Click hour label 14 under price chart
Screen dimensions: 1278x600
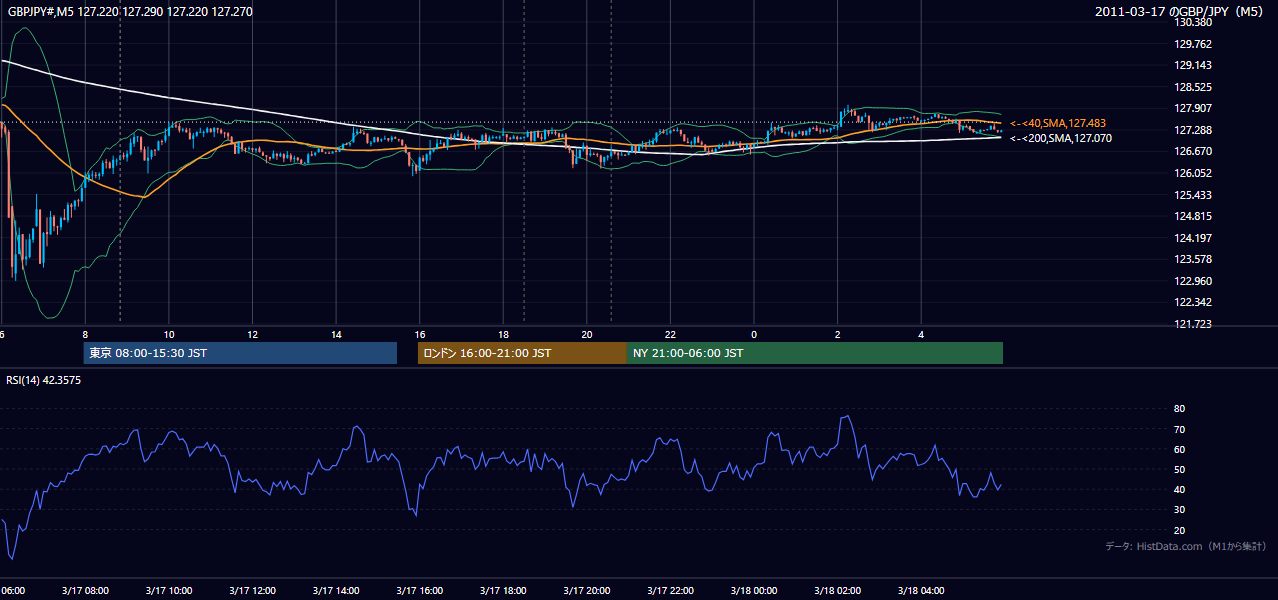click(337, 334)
